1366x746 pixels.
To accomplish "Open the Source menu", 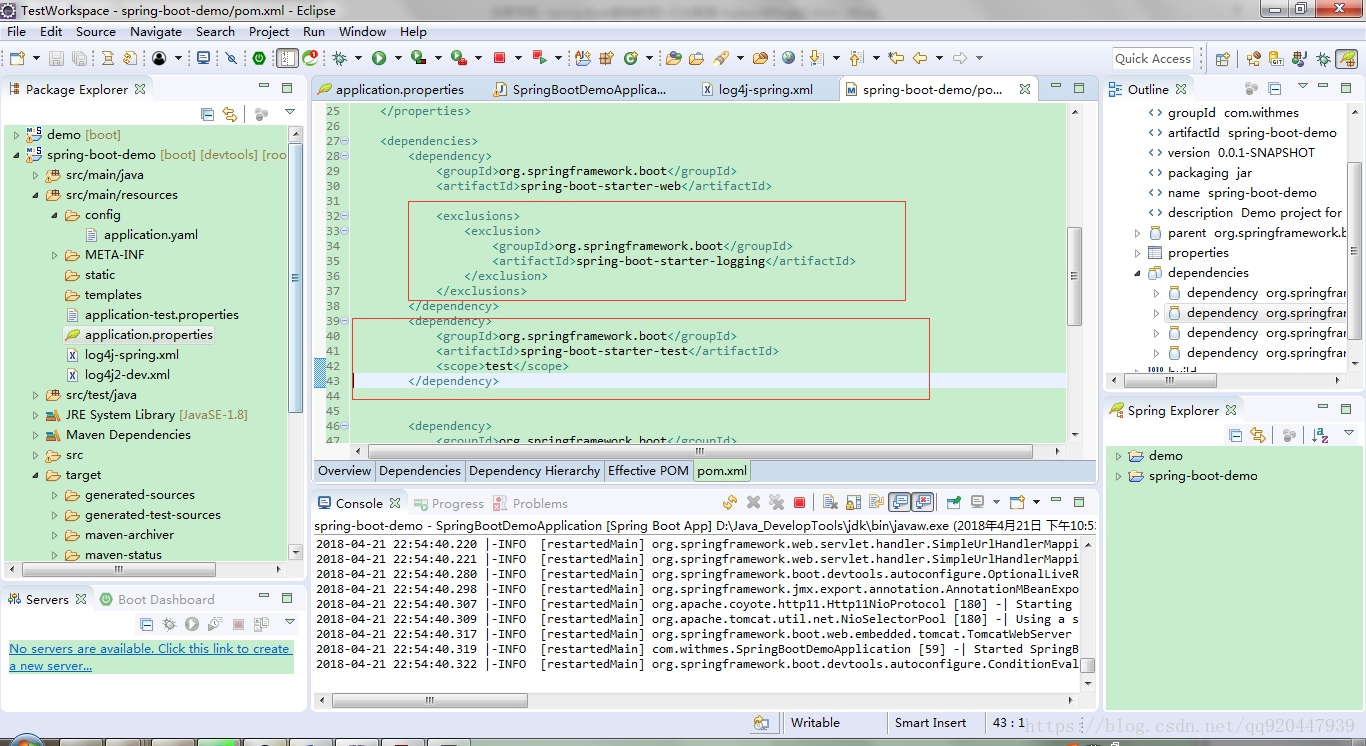I will point(96,31).
